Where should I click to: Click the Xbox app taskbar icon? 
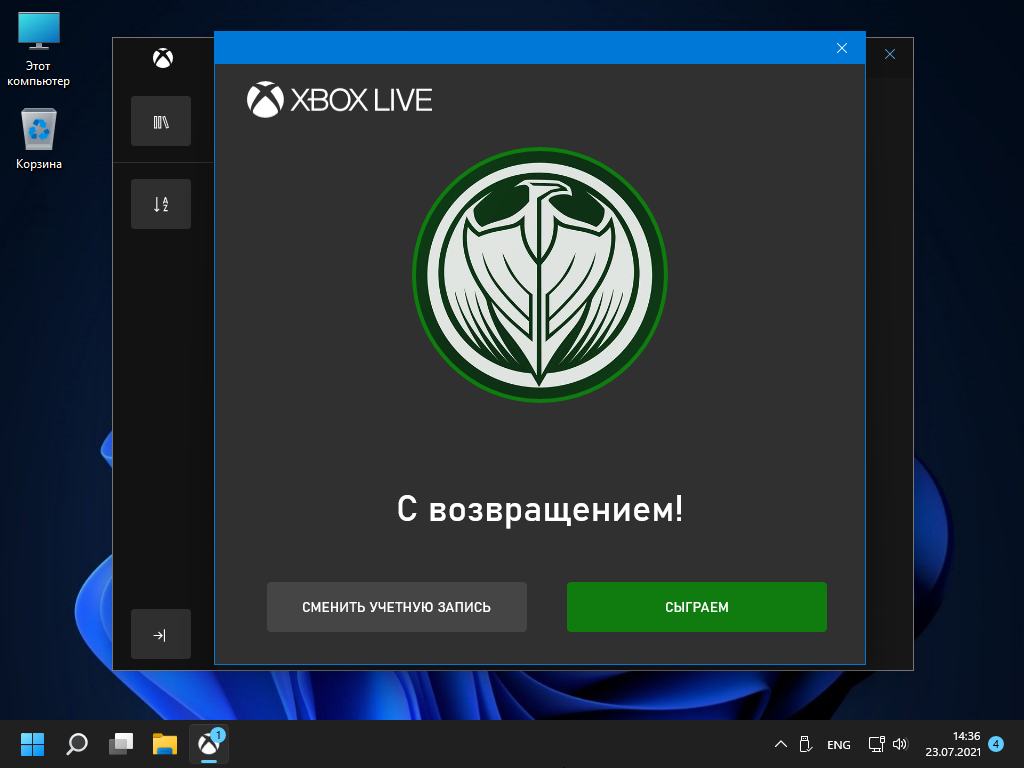209,744
